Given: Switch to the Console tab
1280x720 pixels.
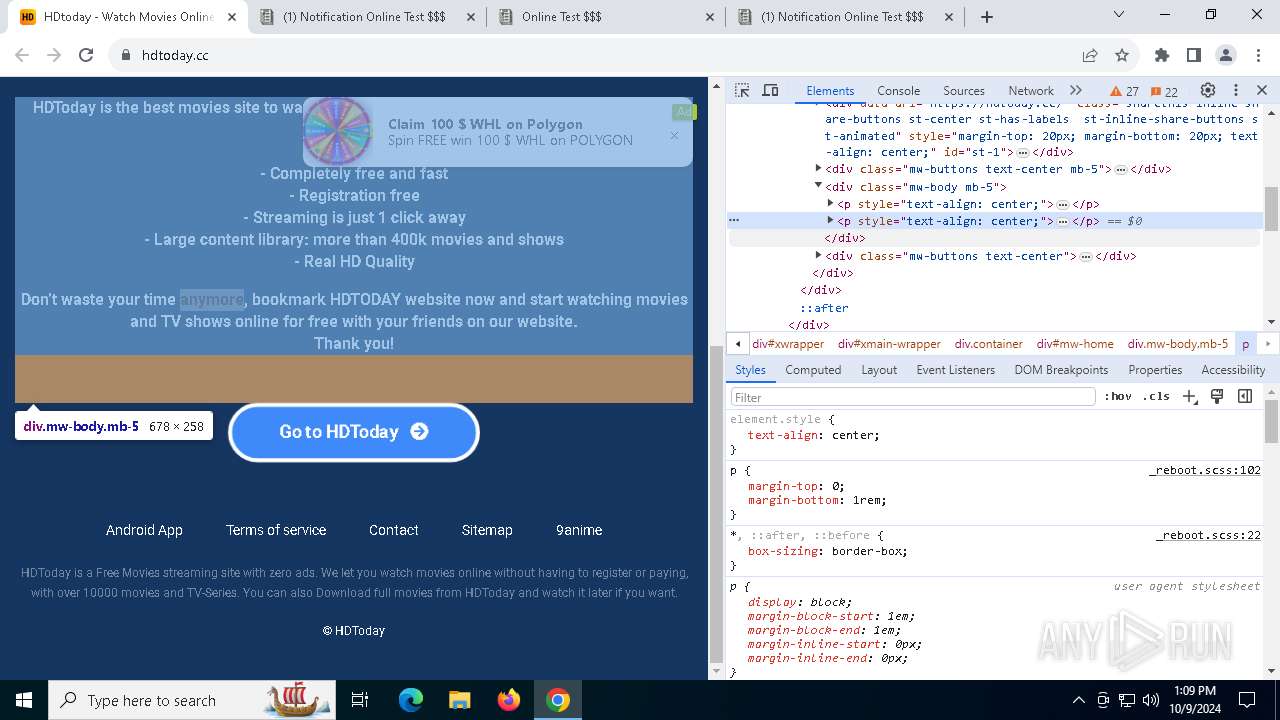Looking at the screenshot, I should tap(898, 90).
